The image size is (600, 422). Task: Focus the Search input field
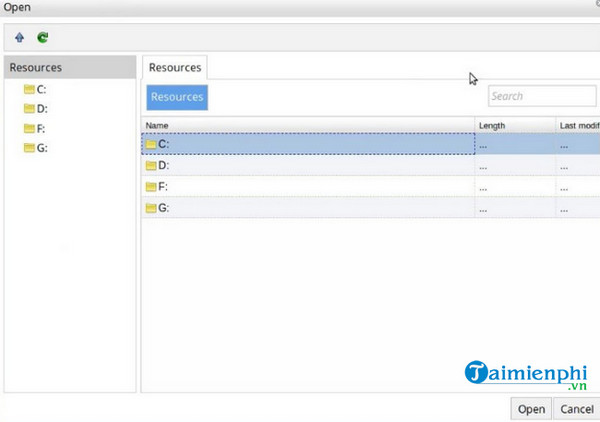540,96
